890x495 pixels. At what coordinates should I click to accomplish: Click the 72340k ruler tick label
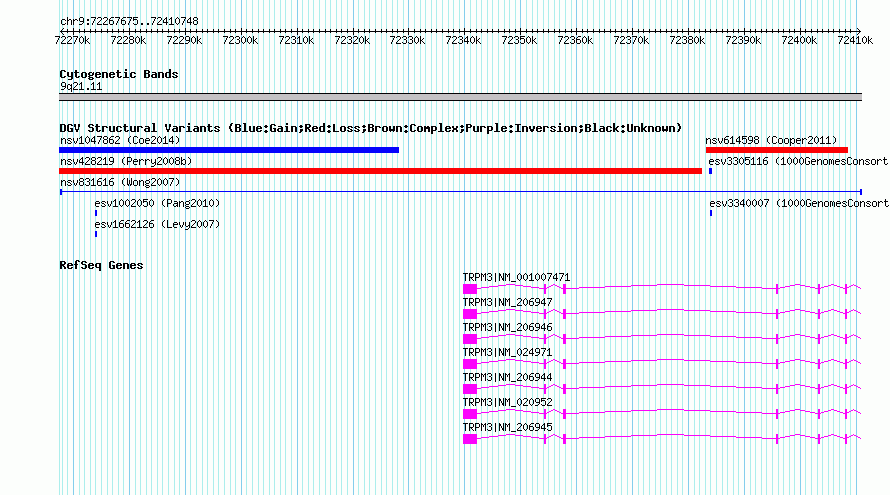[463, 41]
